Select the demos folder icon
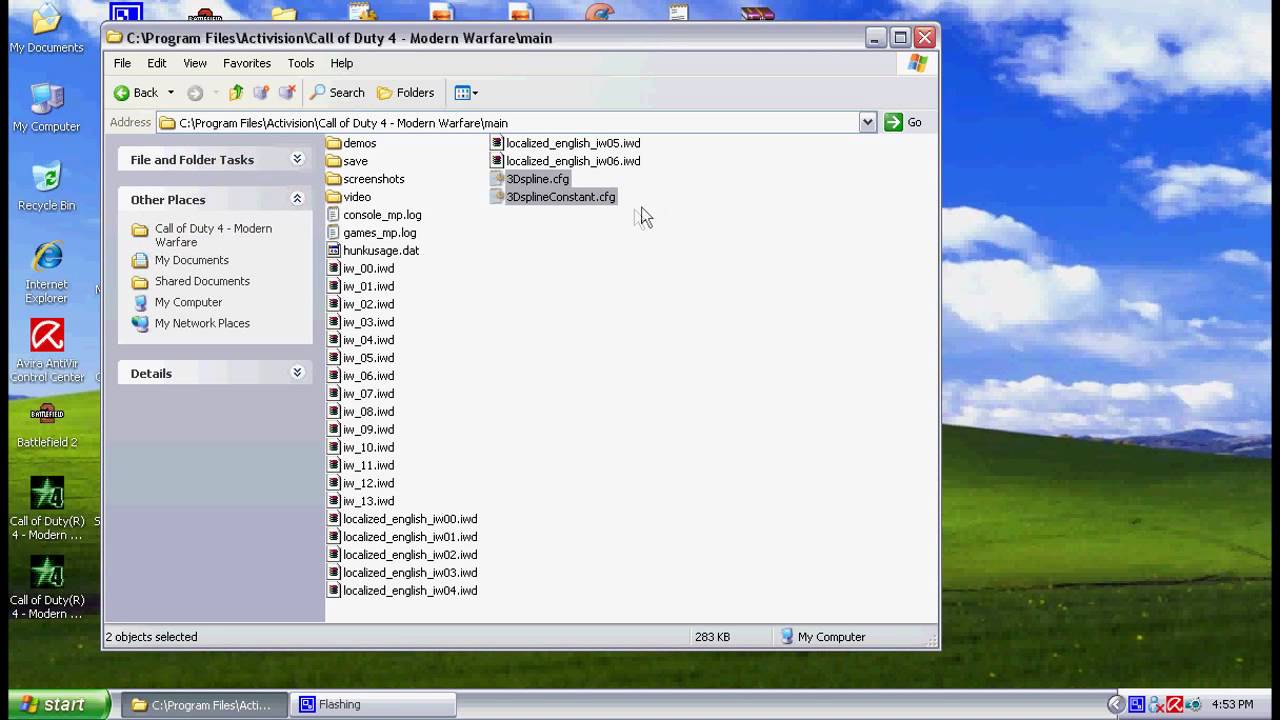1280x720 pixels. pos(334,143)
